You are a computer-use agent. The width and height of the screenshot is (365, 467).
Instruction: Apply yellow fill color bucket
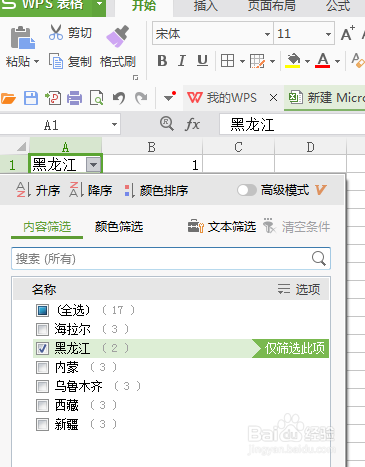(293, 61)
